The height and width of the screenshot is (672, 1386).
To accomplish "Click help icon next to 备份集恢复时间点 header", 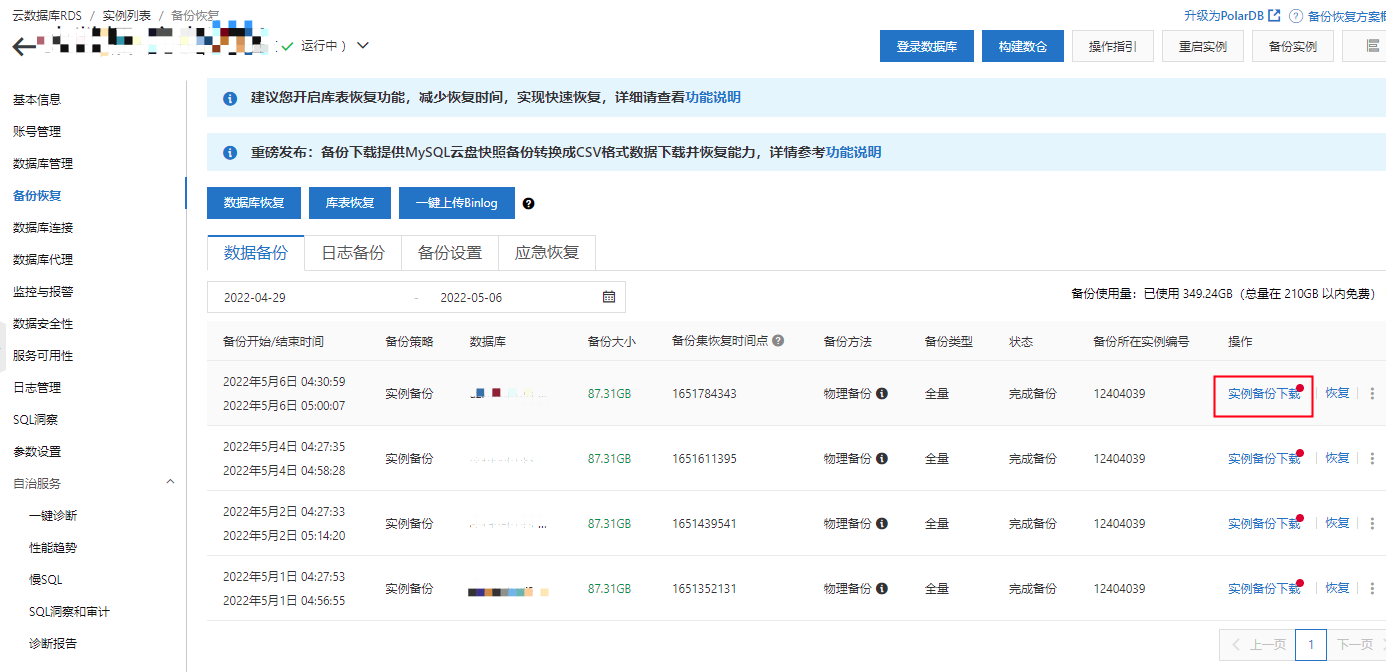I will click(778, 340).
